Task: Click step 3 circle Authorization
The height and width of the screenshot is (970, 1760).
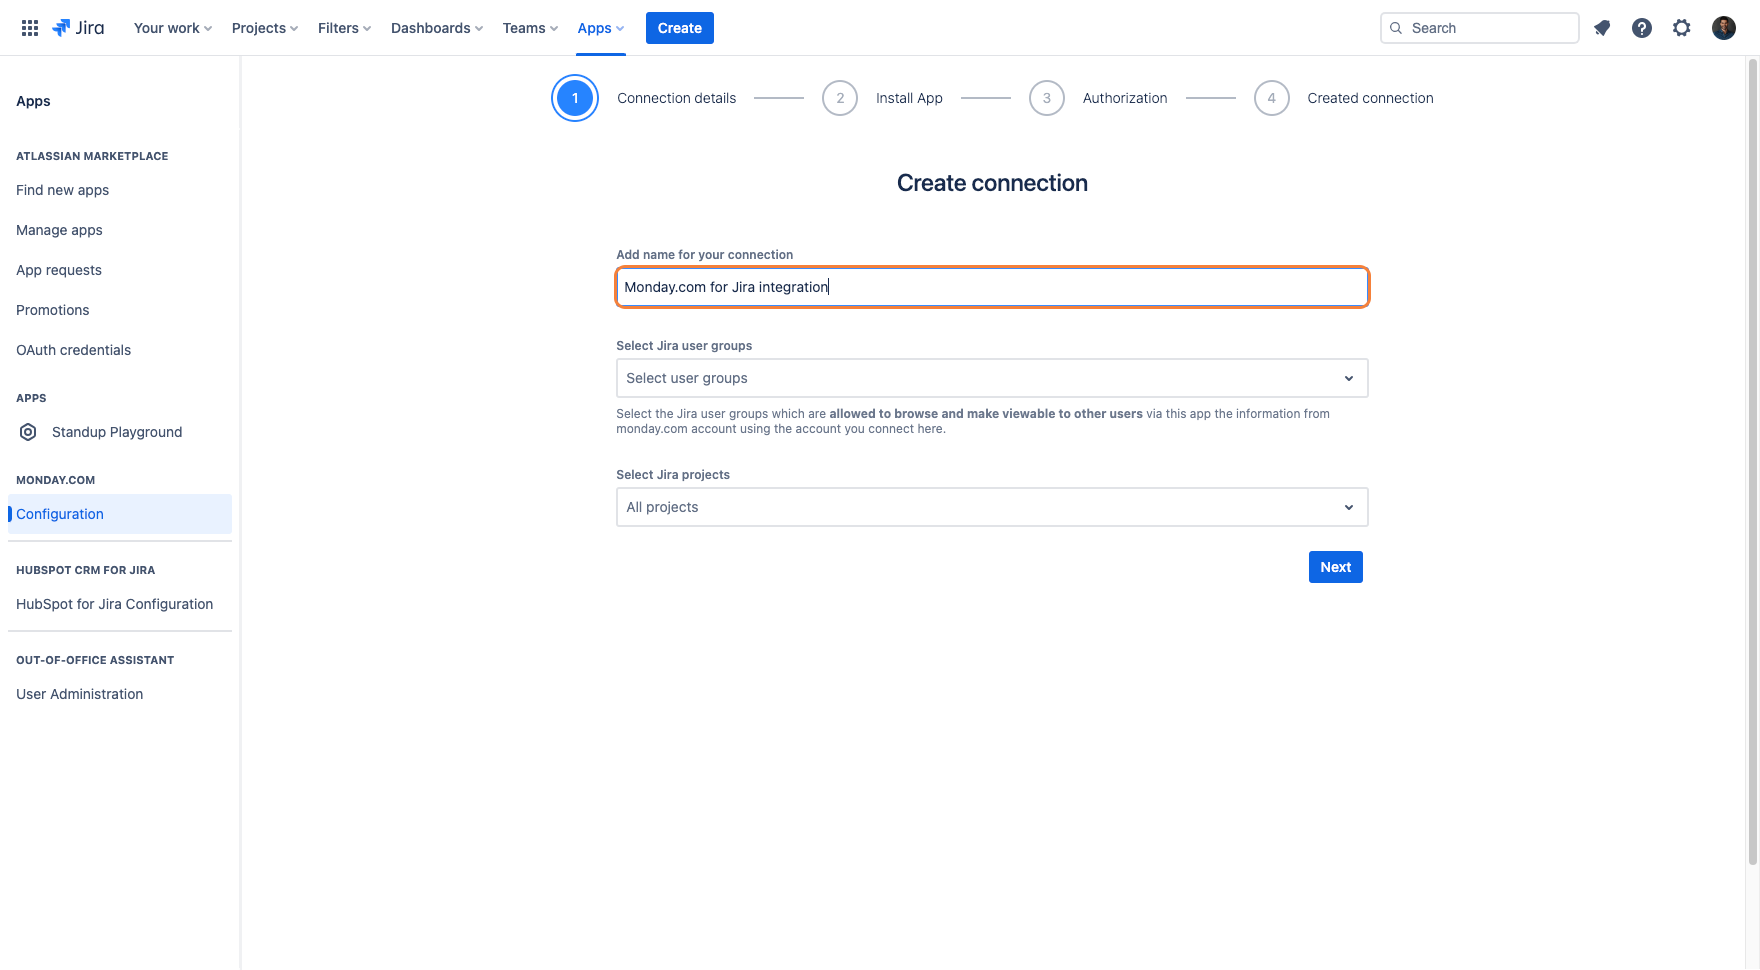Action: [1047, 98]
